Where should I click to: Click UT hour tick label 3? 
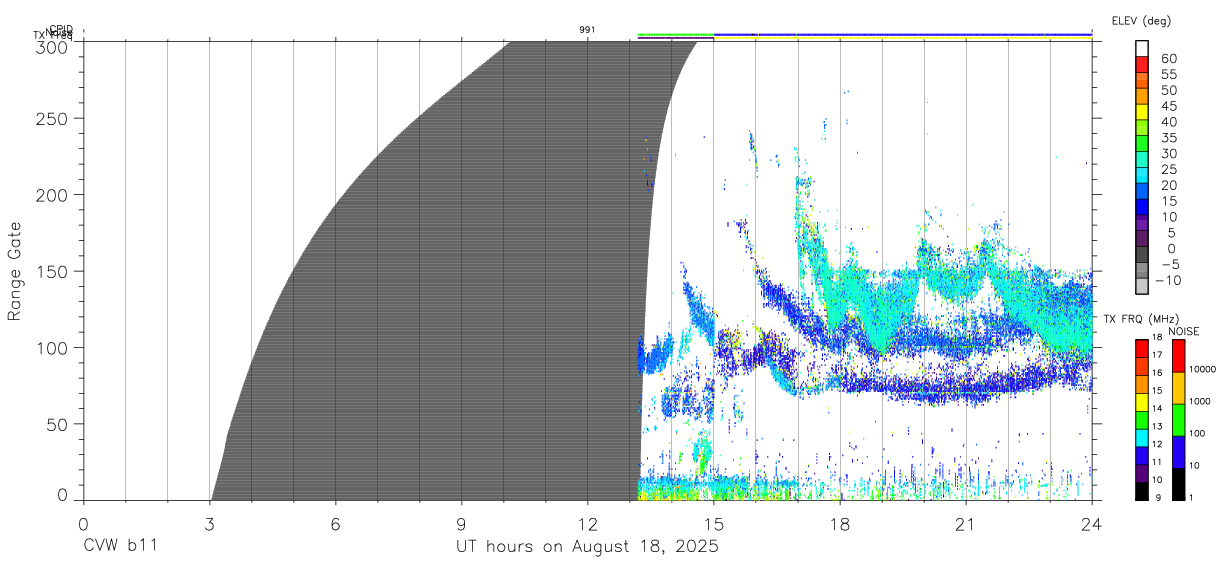pyautogui.click(x=209, y=524)
